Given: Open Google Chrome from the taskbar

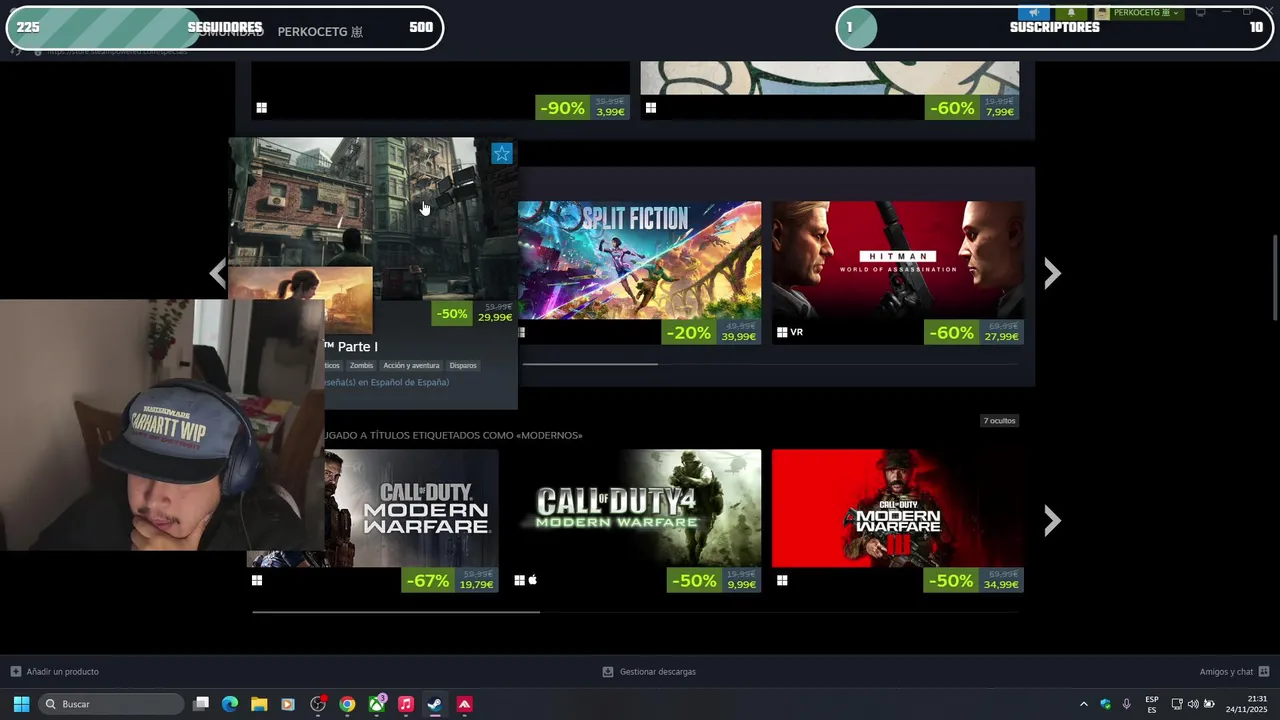Looking at the screenshot, I should [347, 704].
